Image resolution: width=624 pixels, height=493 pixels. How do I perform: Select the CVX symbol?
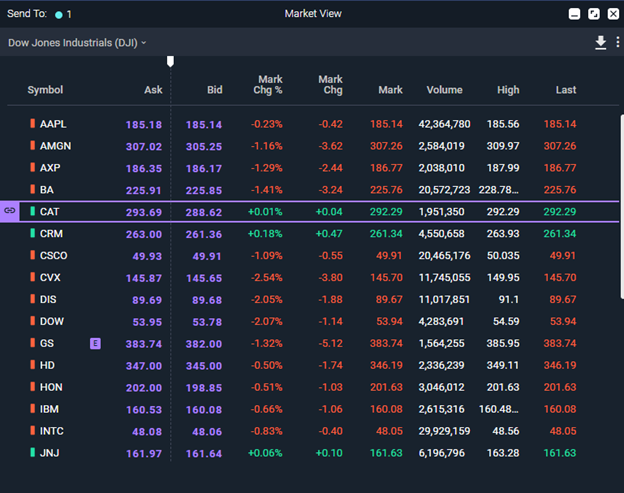point(50,277)
